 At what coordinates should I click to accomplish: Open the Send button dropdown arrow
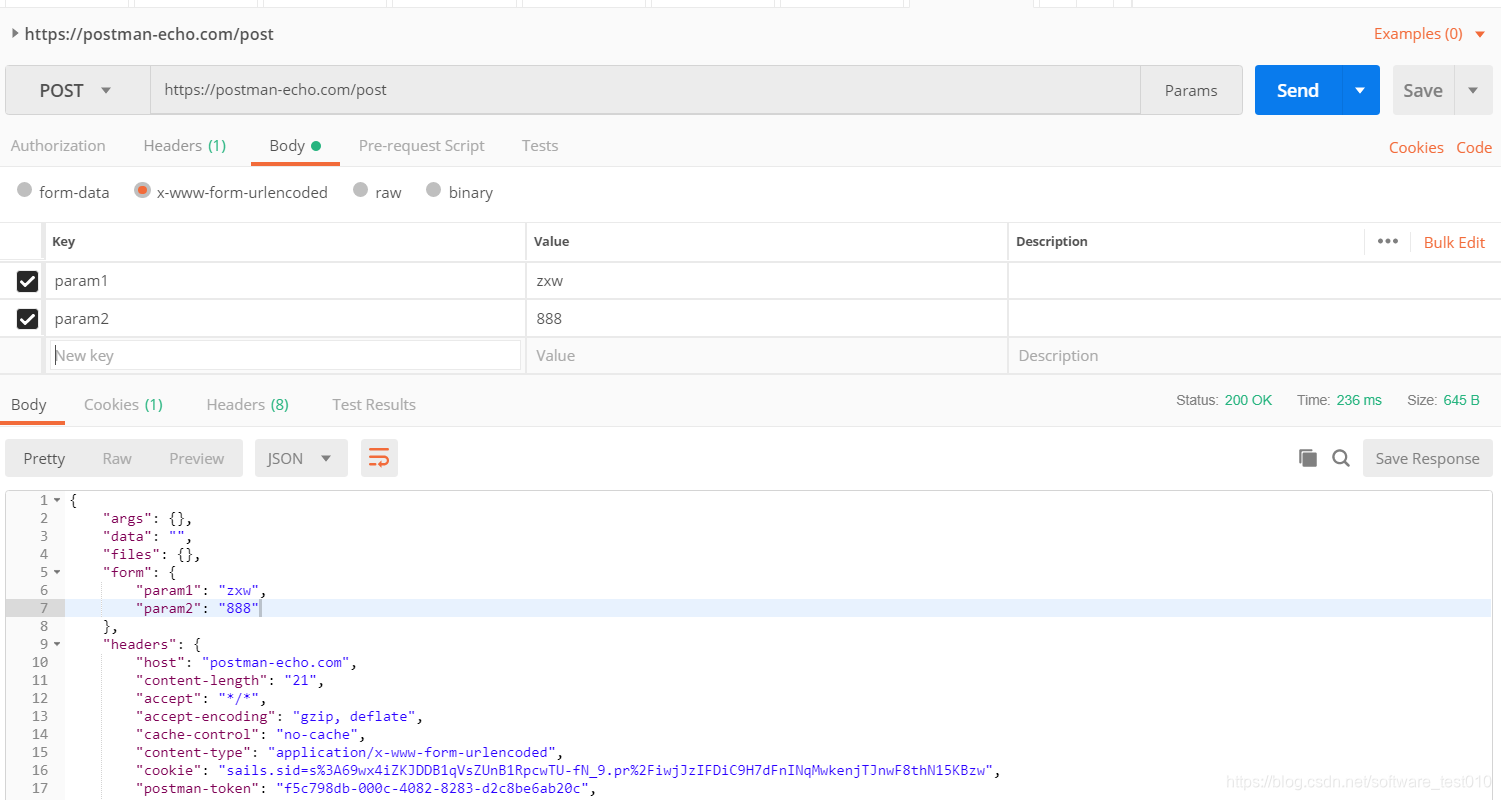pyautogui.click(x=1360, y=90)
